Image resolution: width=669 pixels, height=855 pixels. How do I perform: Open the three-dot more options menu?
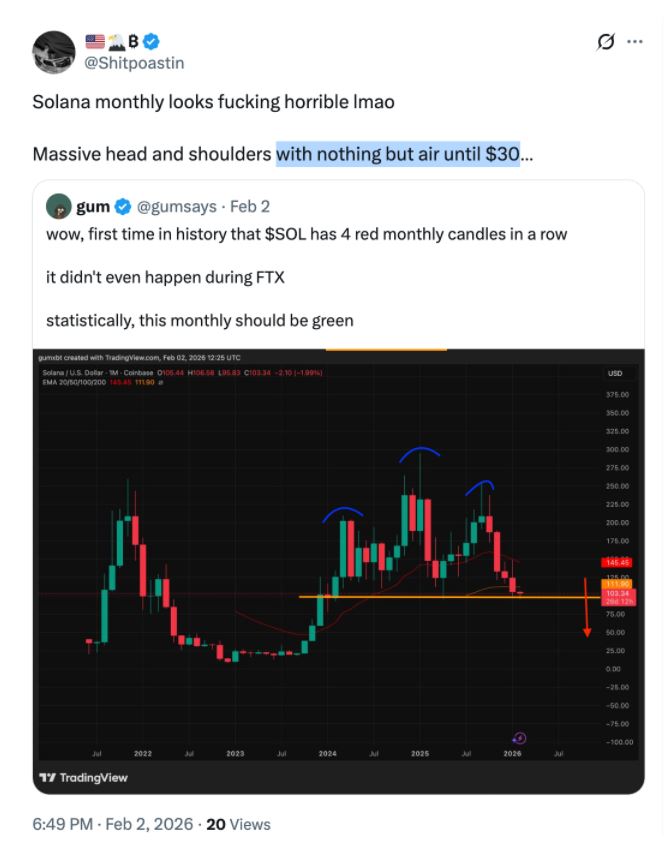click(x=634, y=42)
